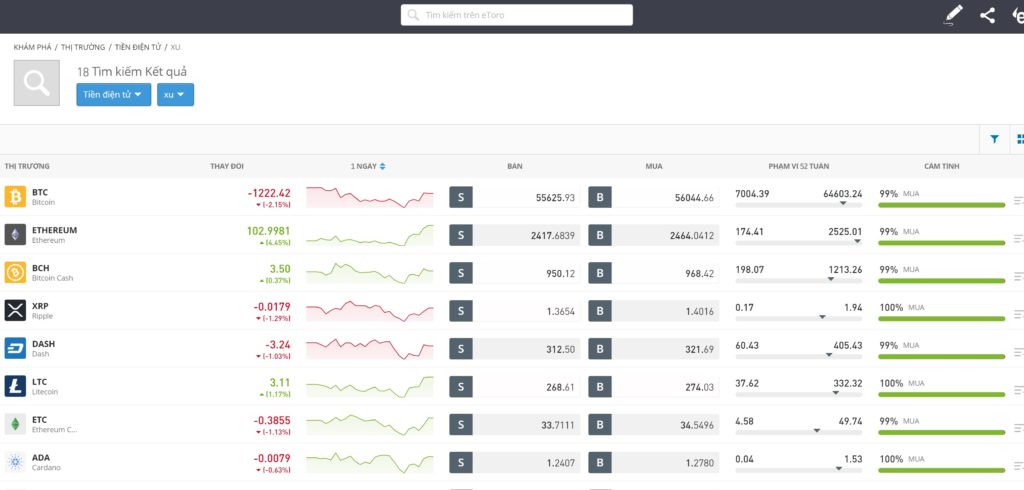Click BTC sentiment green bar
1024x490 pixels.
point(942,205)
